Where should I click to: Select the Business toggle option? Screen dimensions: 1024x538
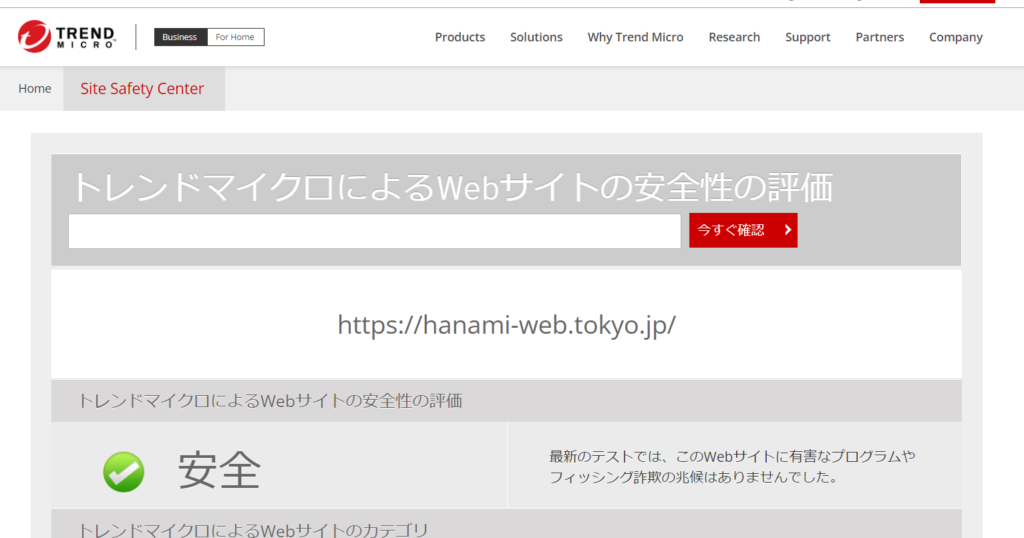[x=180, y=37]
